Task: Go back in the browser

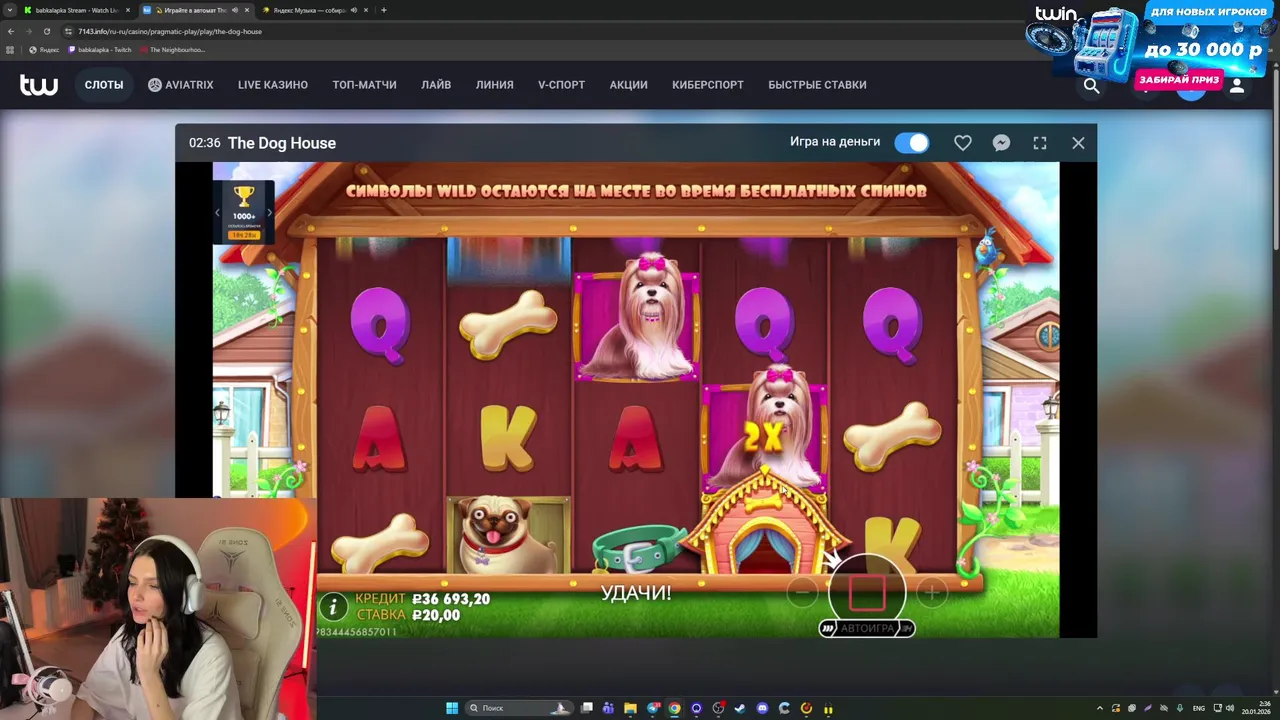Action: coord(10,31)
